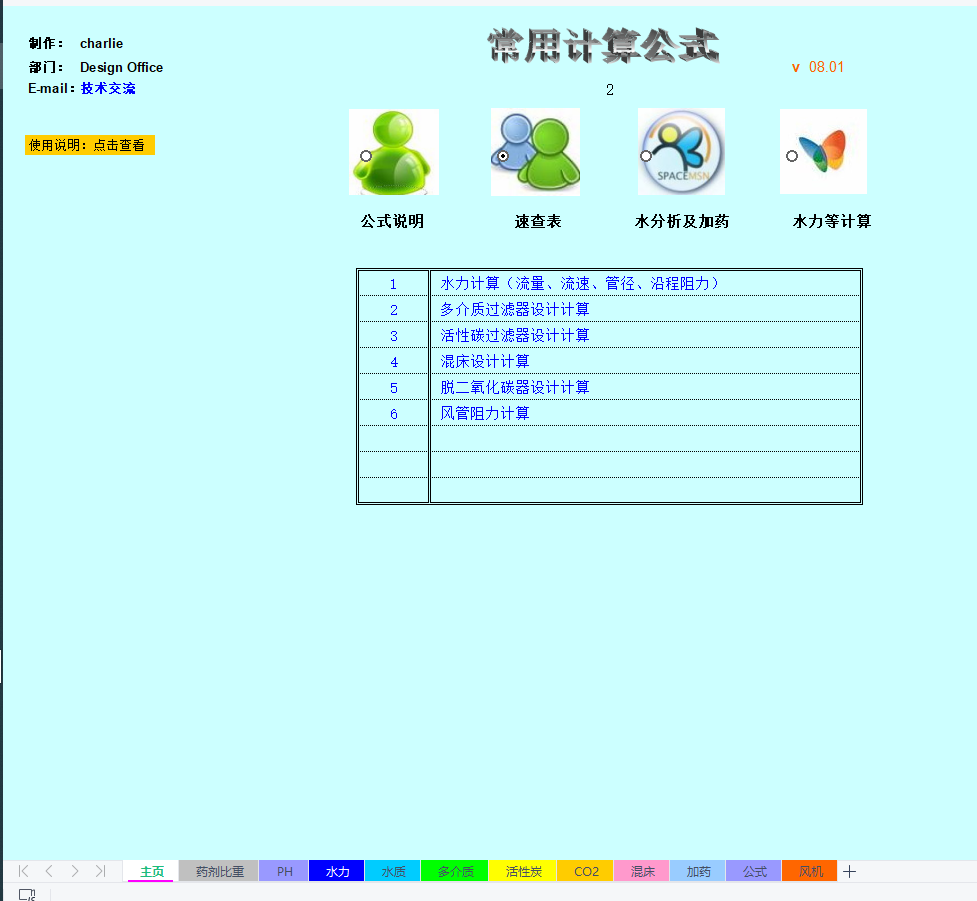Click the 常用计算公式 title graphic
Image resolution: width=977 pixels, height=901 pixels.
pos(603,45)
